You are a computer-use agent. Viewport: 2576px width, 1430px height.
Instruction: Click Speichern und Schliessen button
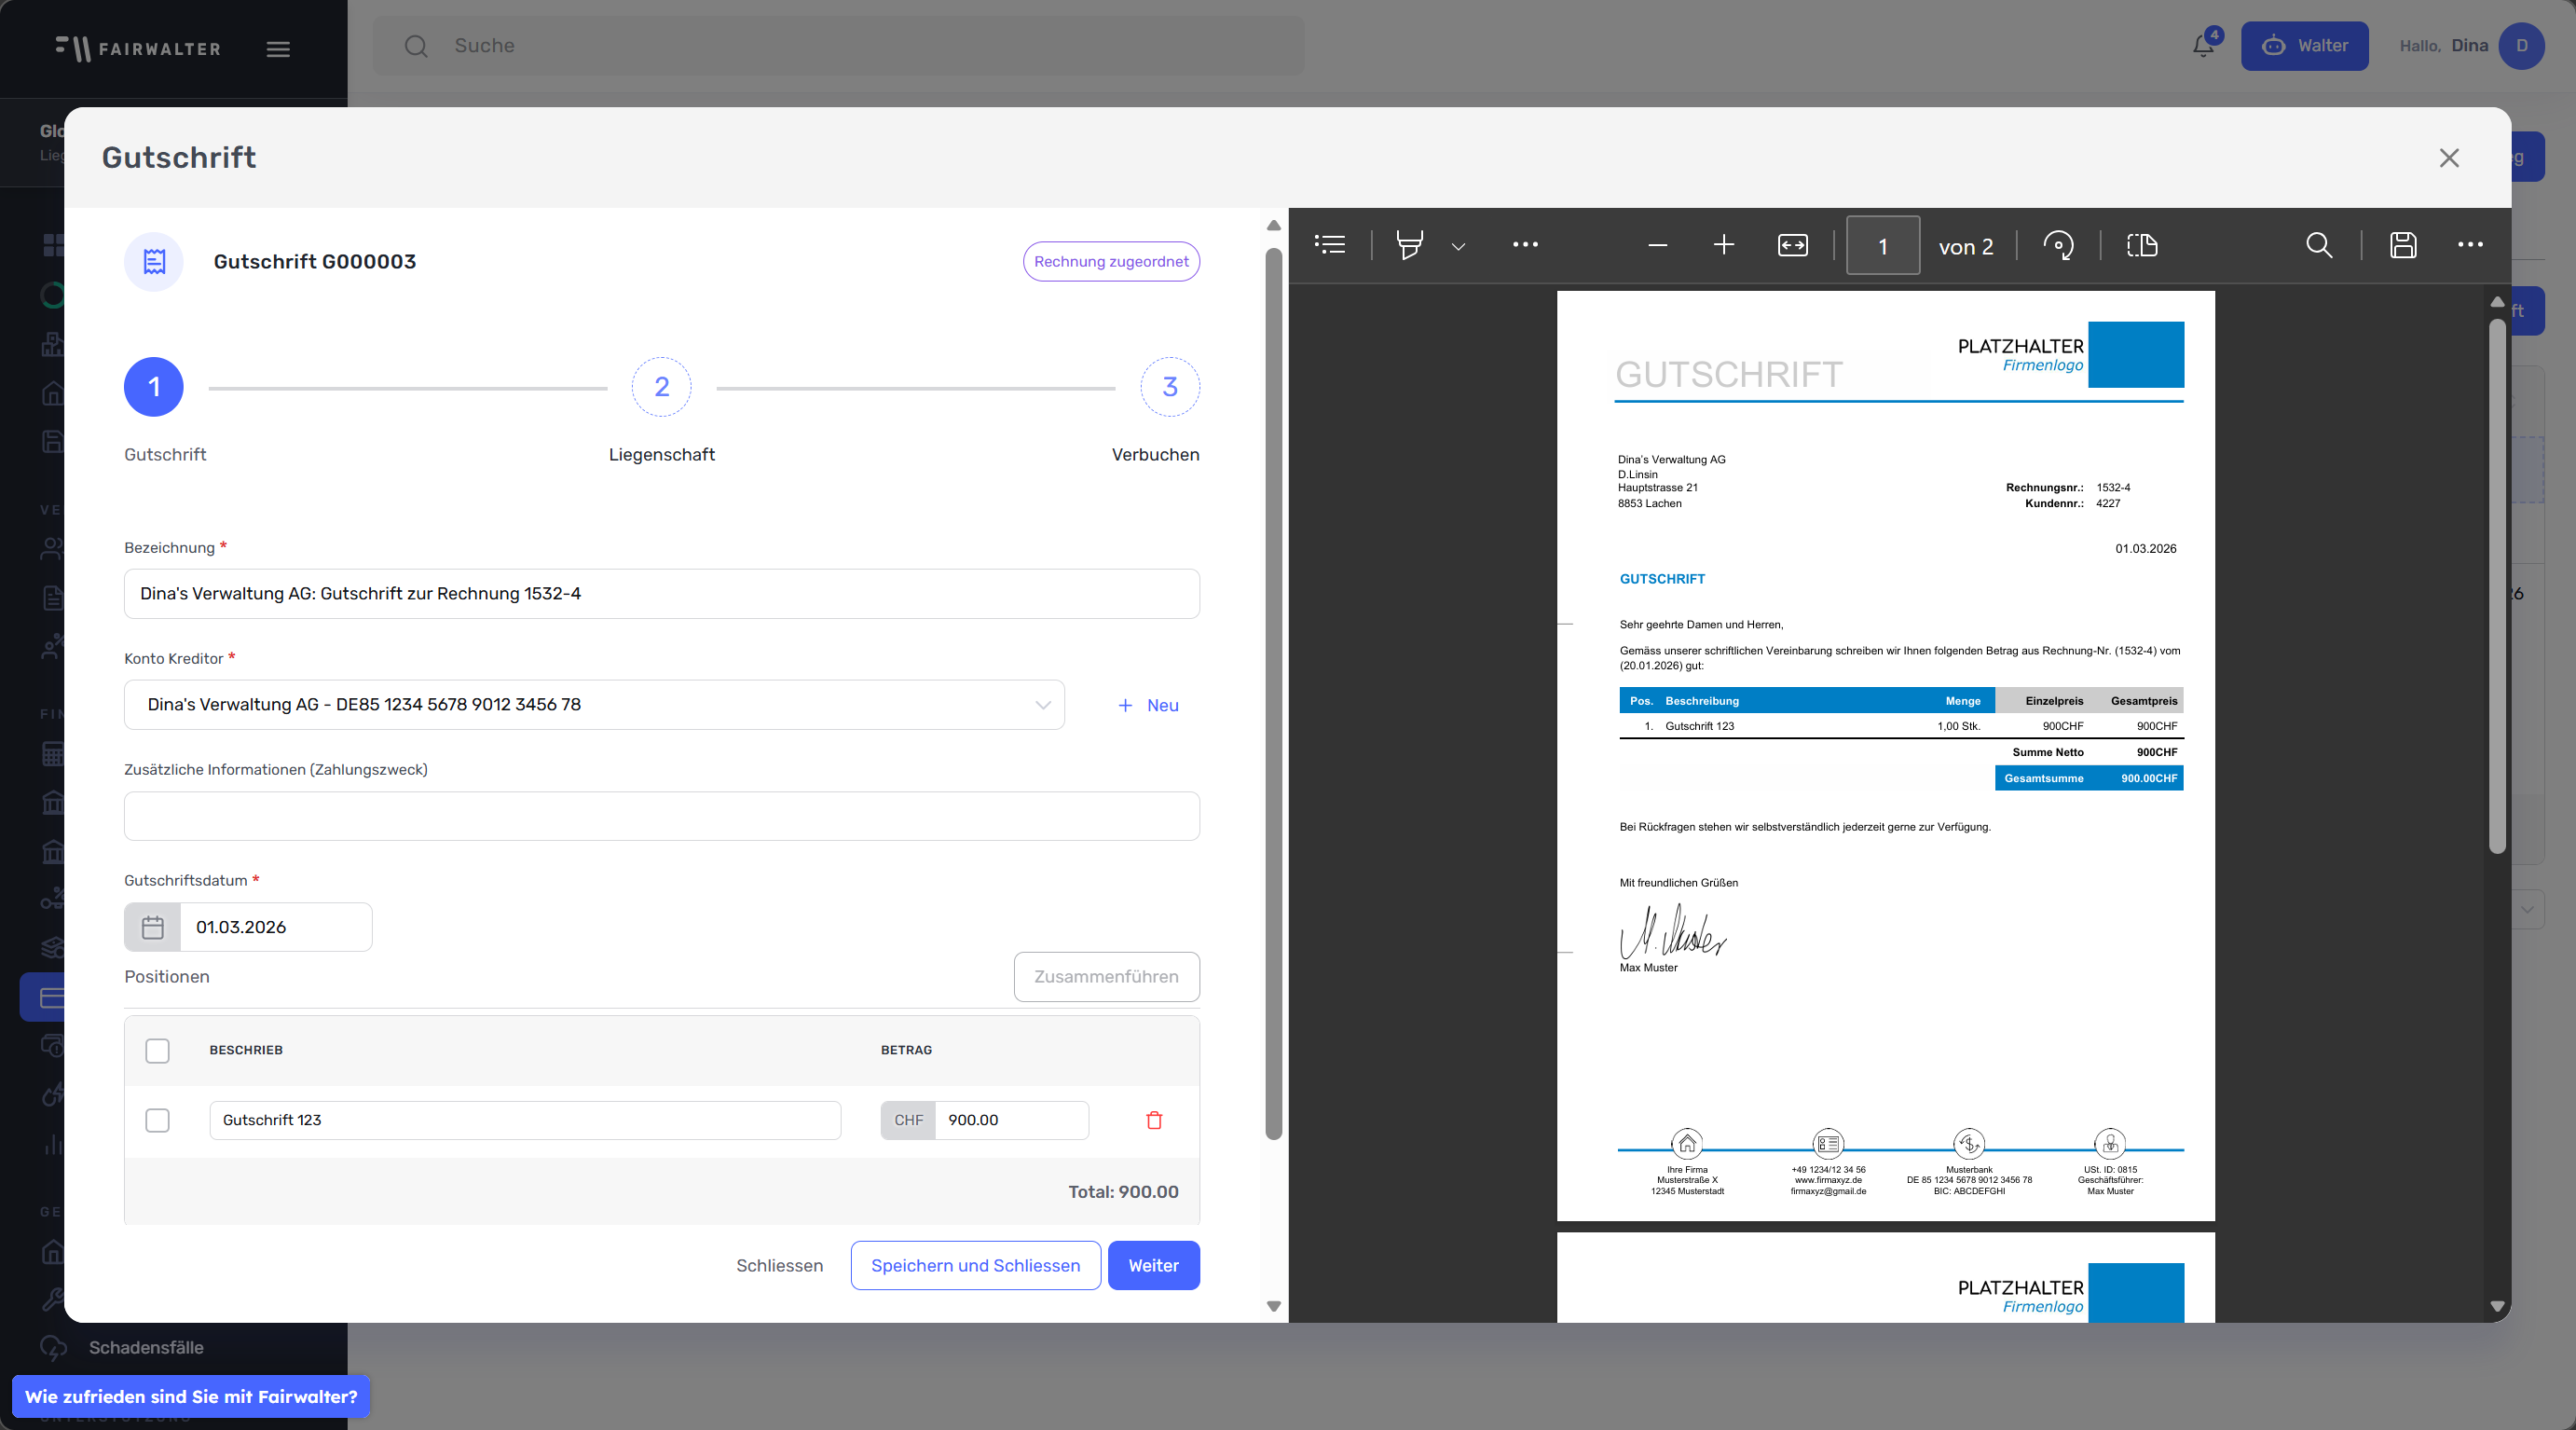click(975, 1265)
